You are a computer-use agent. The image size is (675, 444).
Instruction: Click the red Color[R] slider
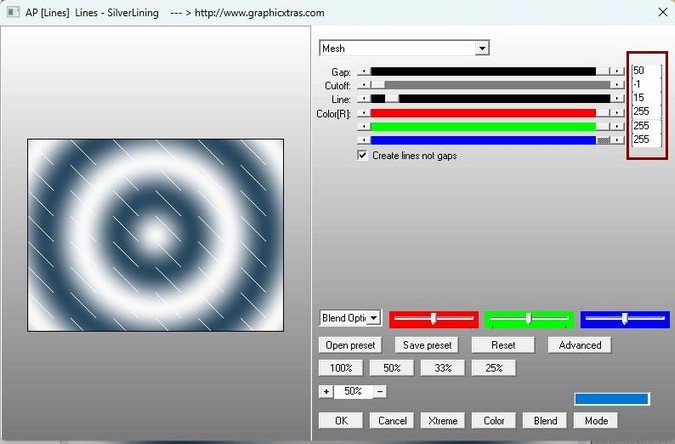coord(483,113)
